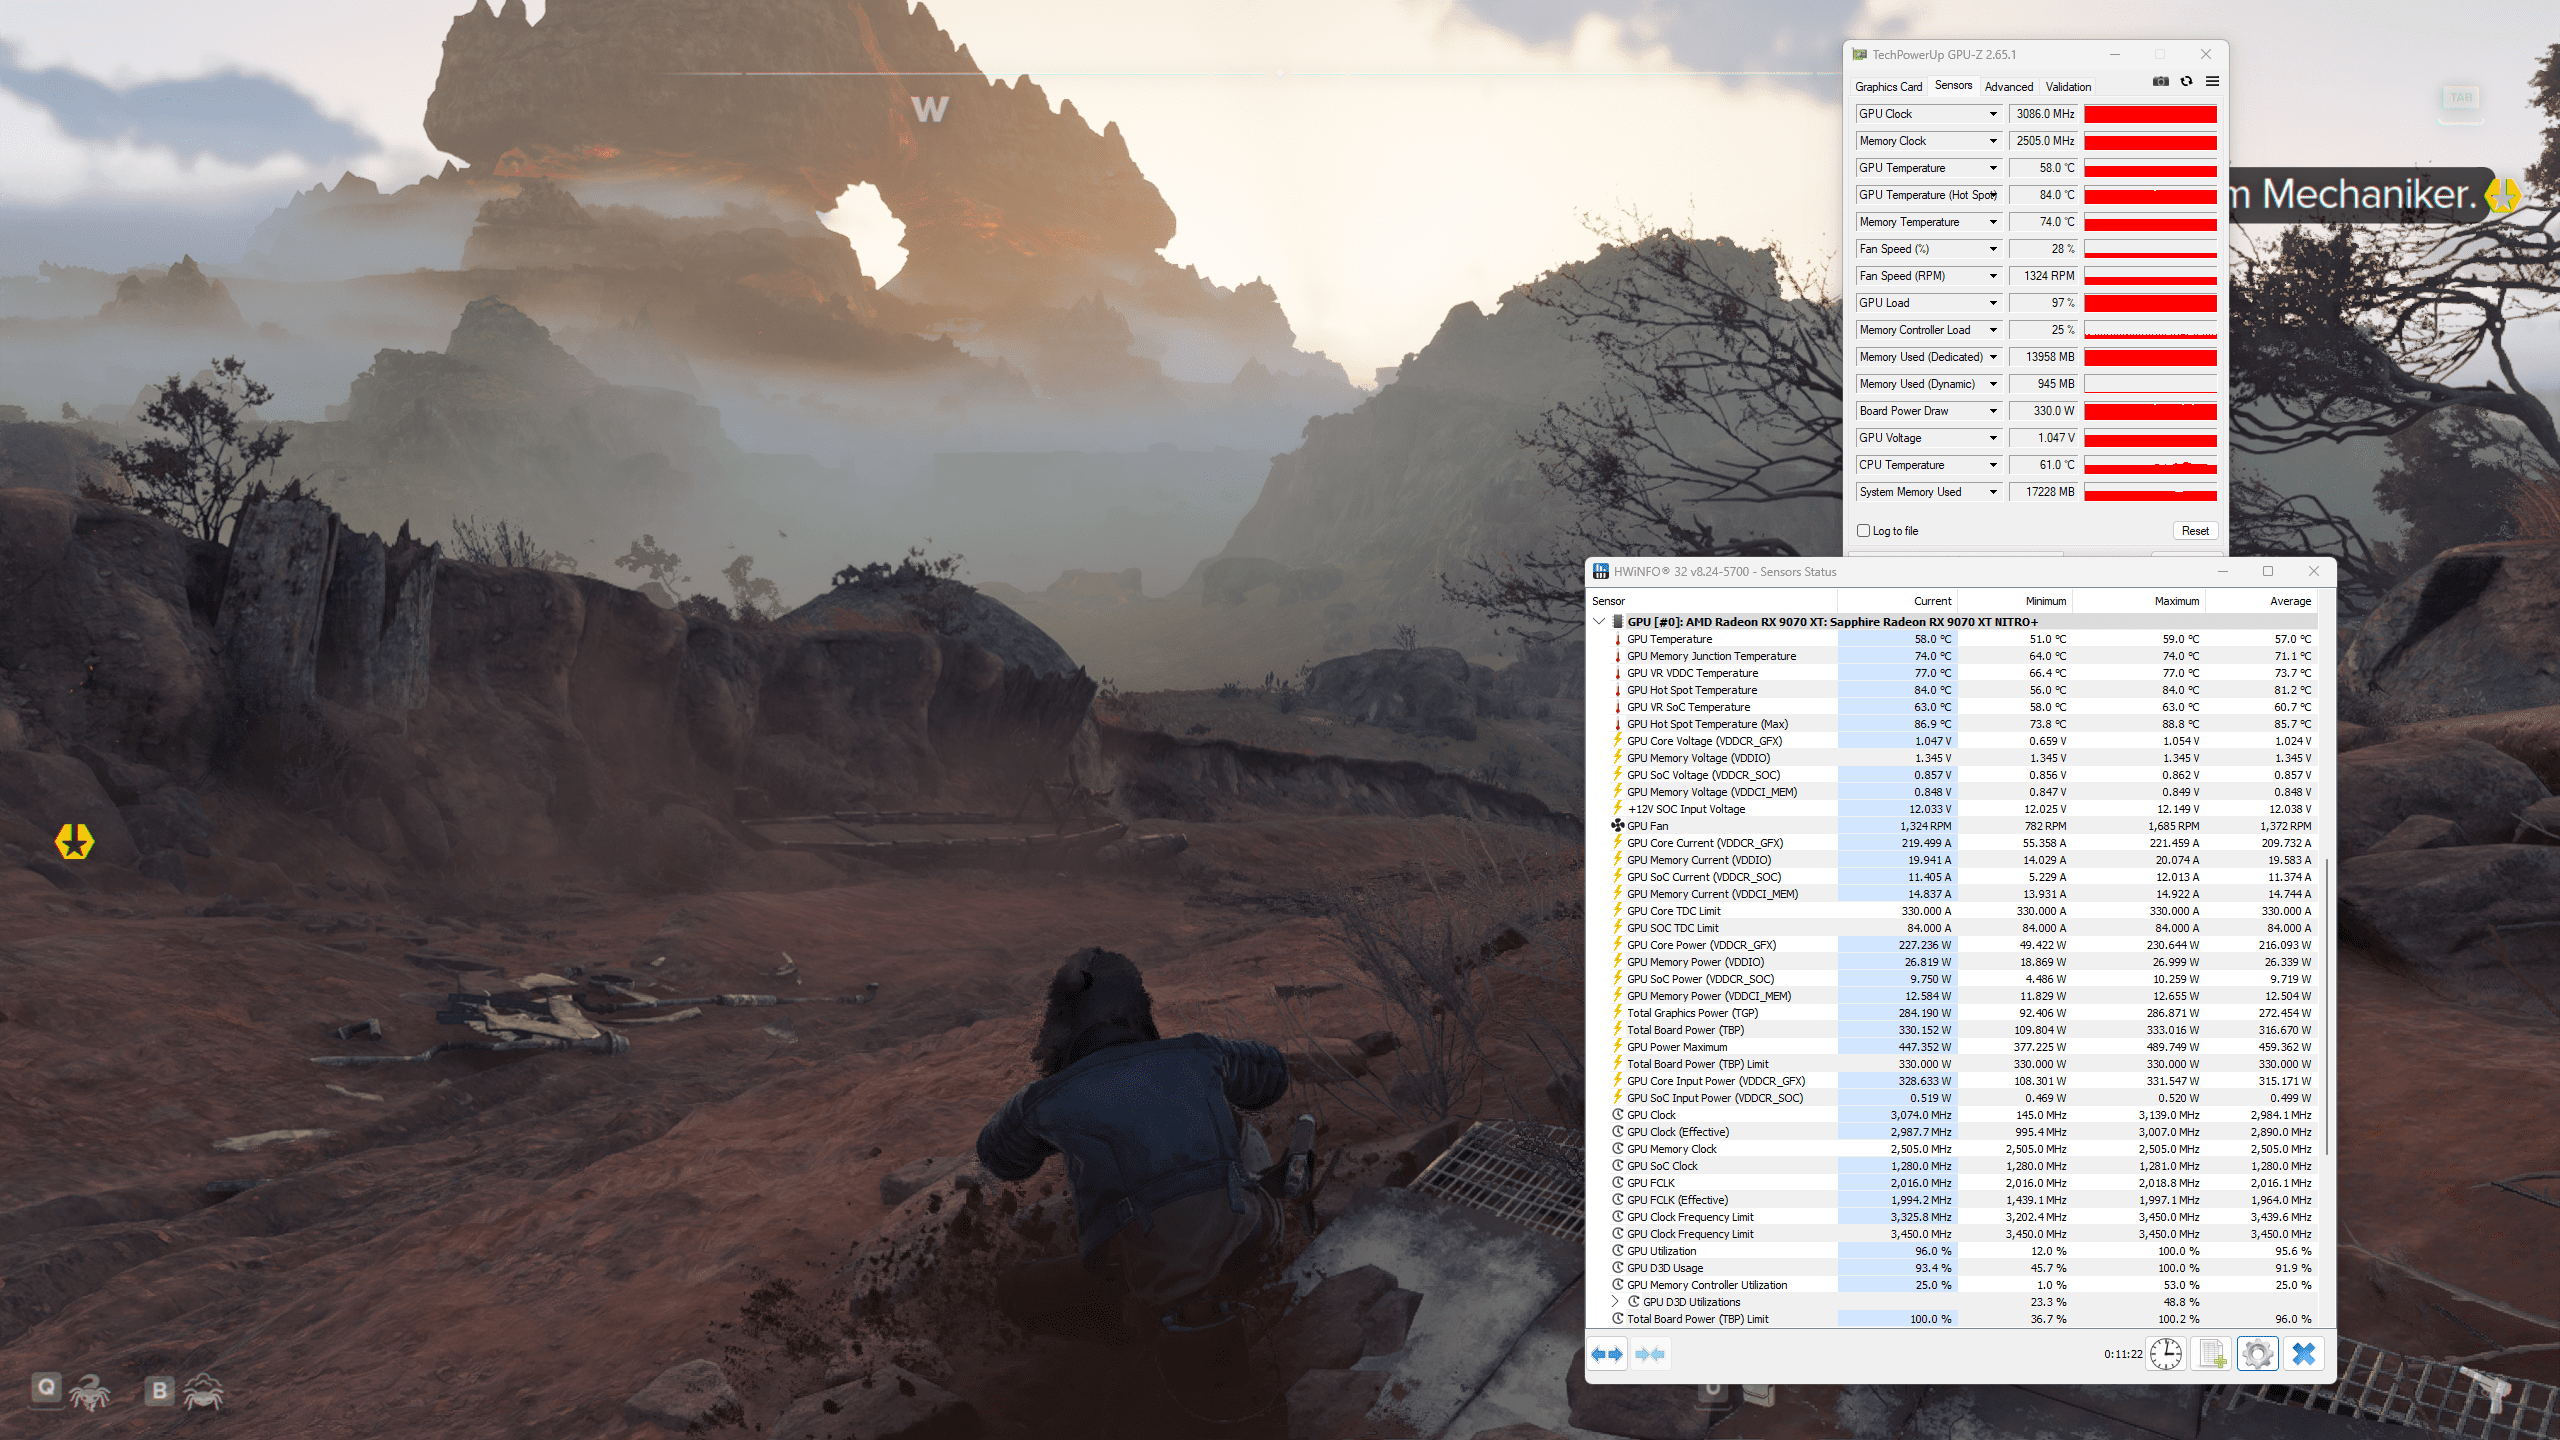Image resolution: width=2560 pixels, height=1440 pixels.
Task: Click the GPU Clock red graph
Action: pyautogui.click(x=2150, y=114)
